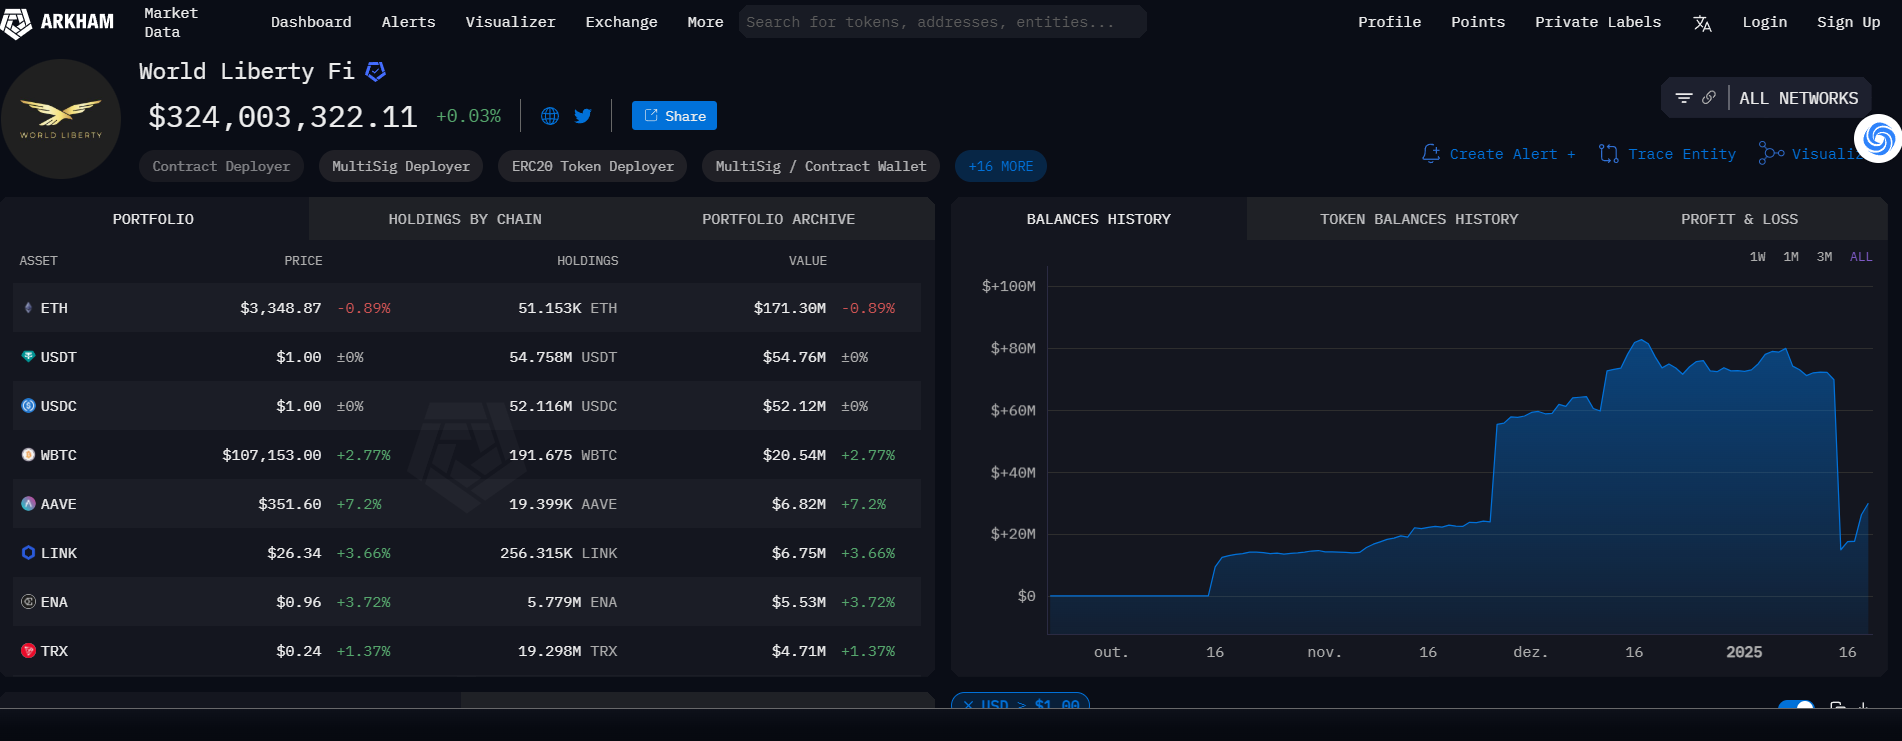
Task: Focus the token and address search field
Action: tap(942, 22)
